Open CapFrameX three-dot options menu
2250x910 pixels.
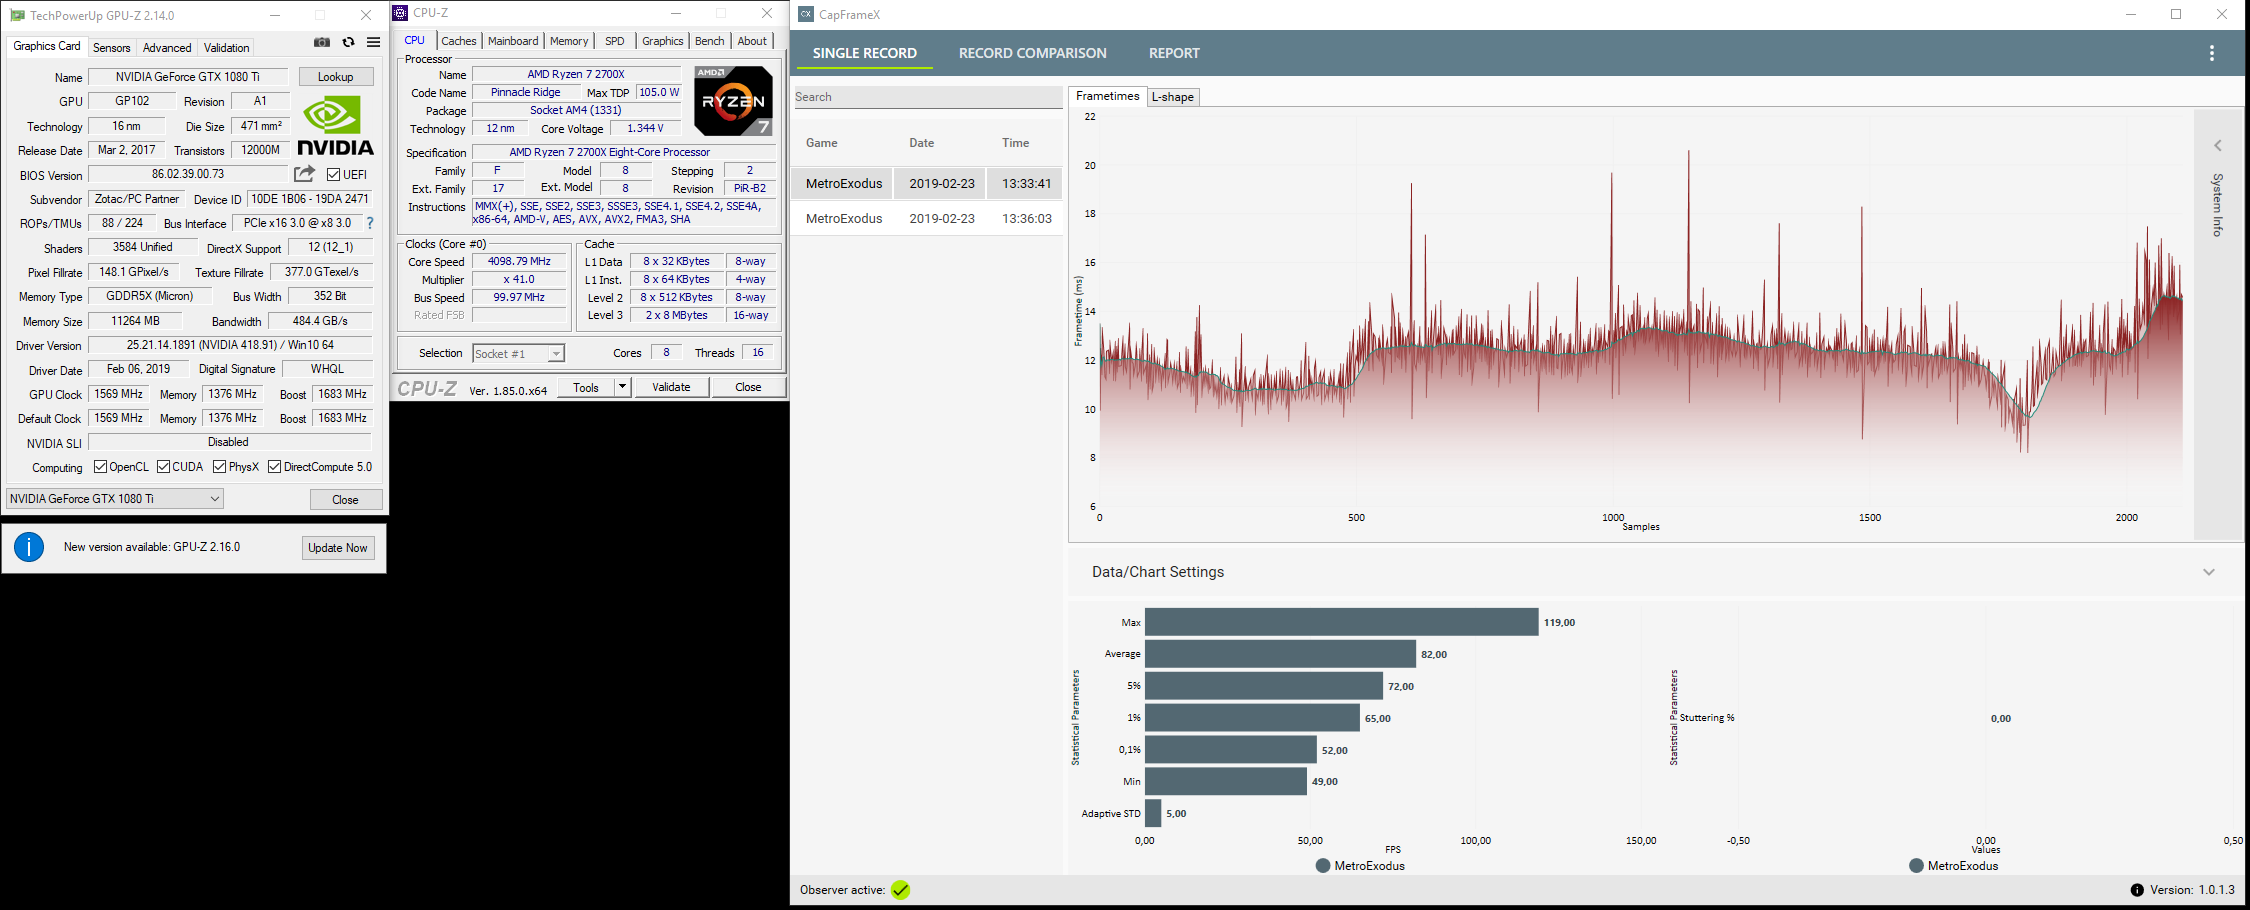pos(2211,53)
